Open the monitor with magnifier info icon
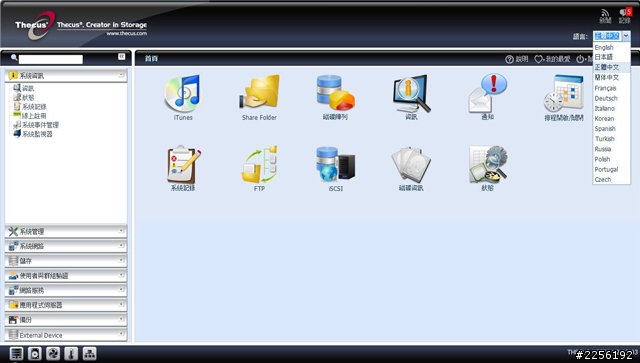Viewport: 640px width, 363px height. pyautogui.click(x=411, y=93)
